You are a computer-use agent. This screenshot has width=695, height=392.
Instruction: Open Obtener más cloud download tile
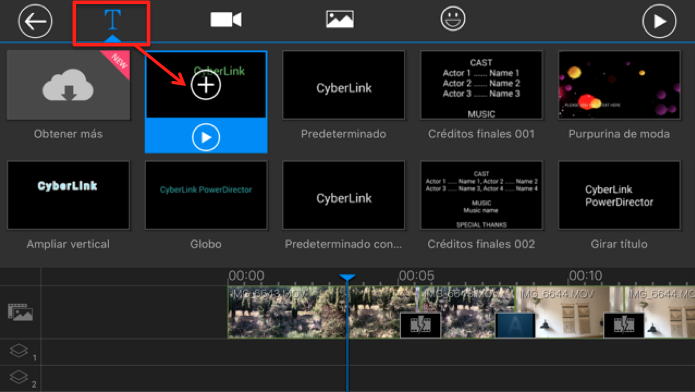pos(68,85)
